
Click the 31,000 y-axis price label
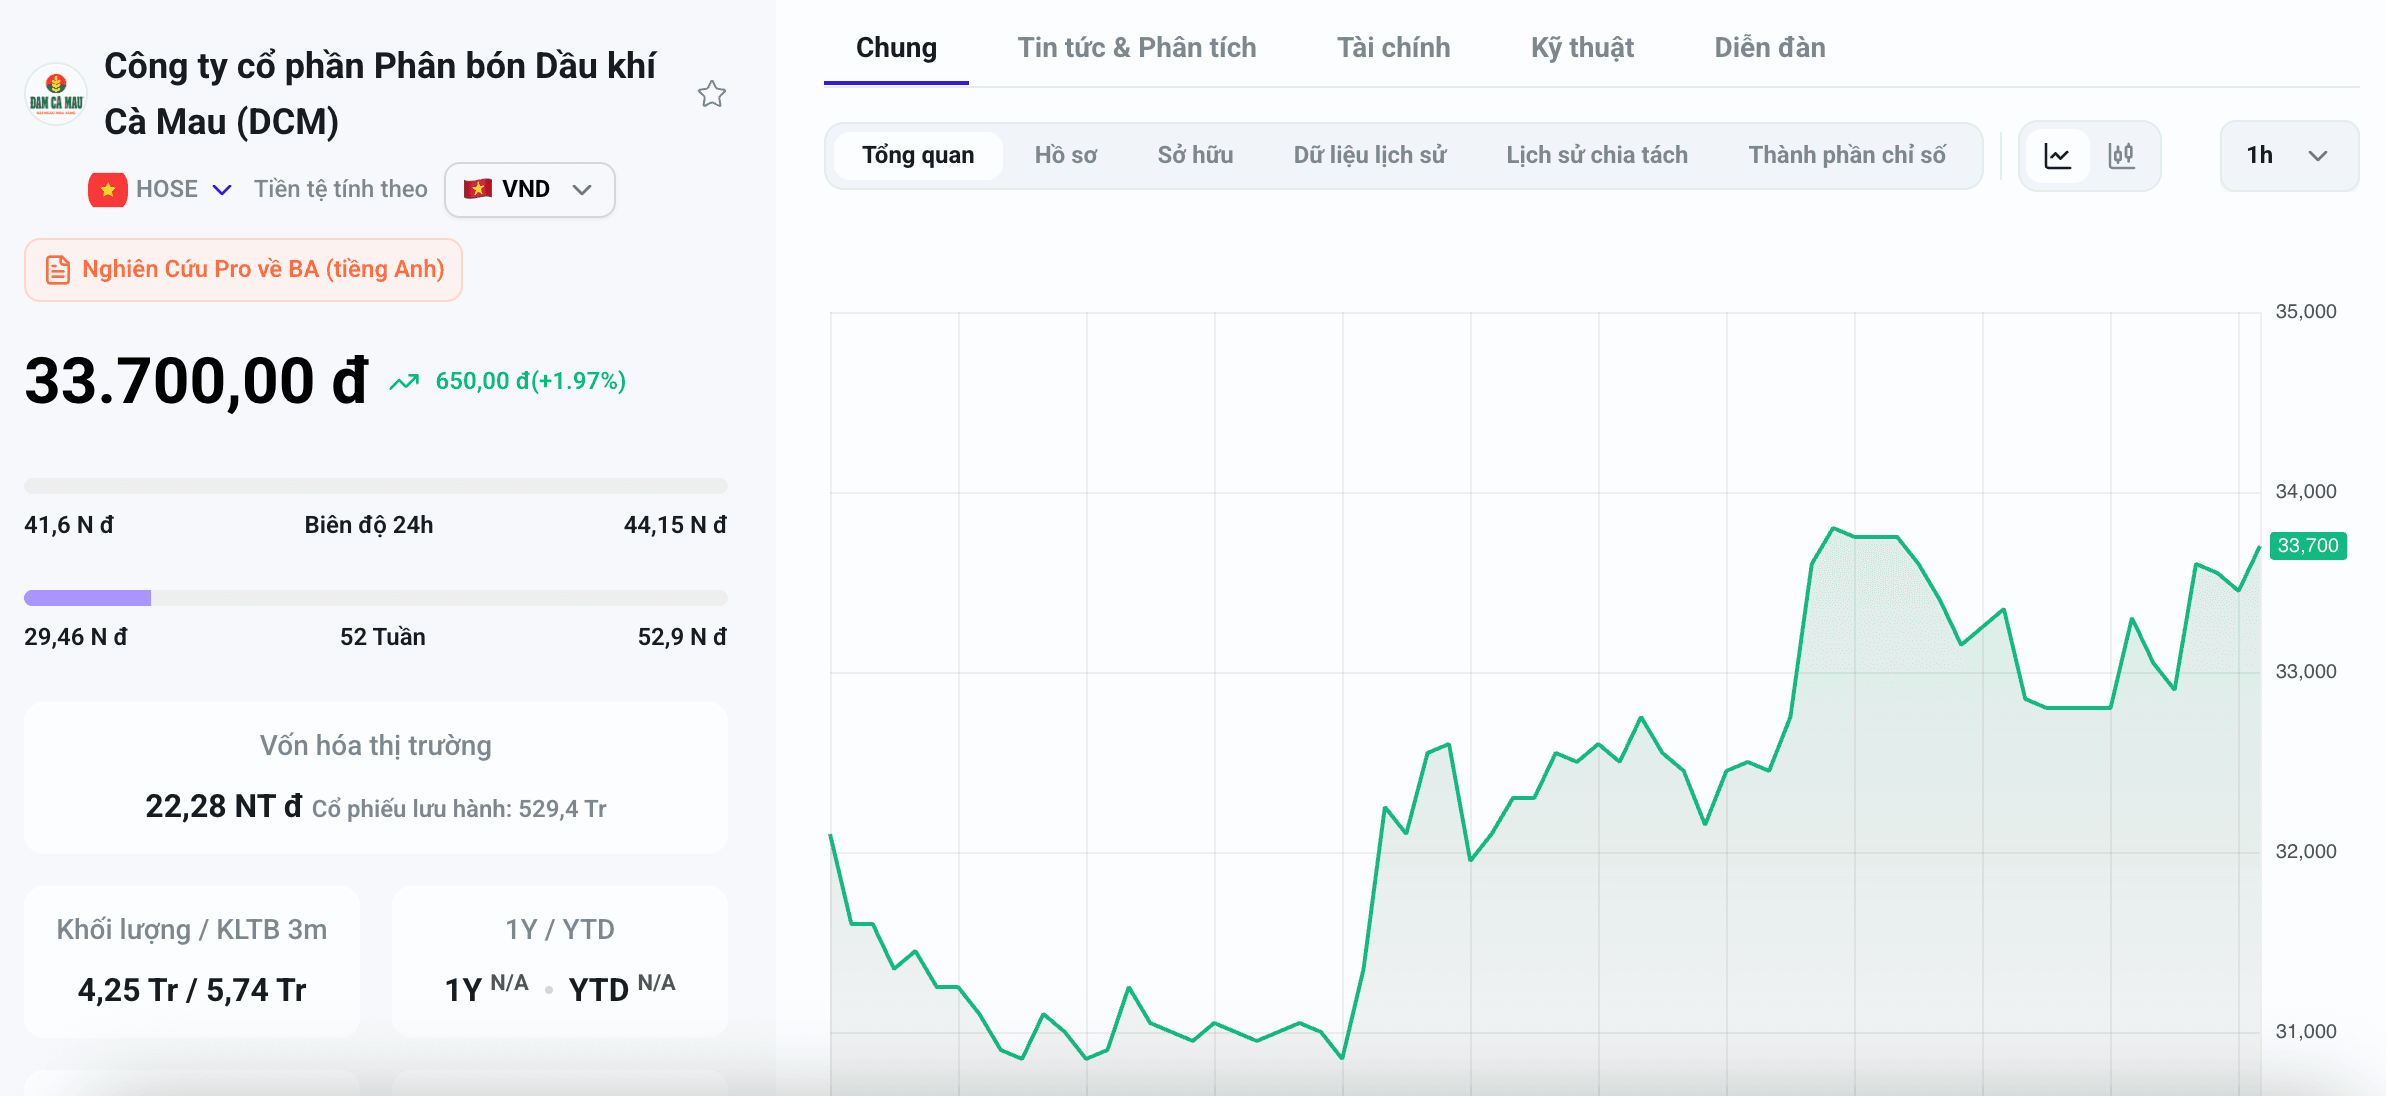pos(2306,1032)
